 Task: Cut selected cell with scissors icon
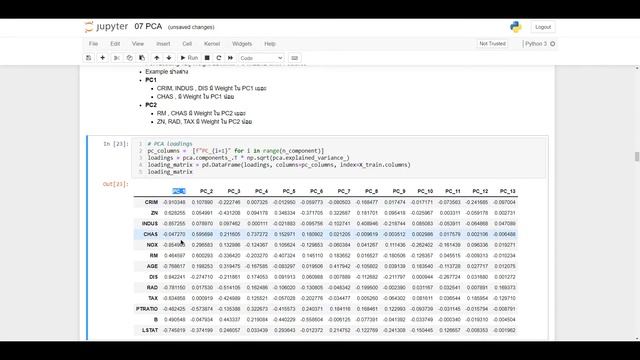tap(117, 58)
